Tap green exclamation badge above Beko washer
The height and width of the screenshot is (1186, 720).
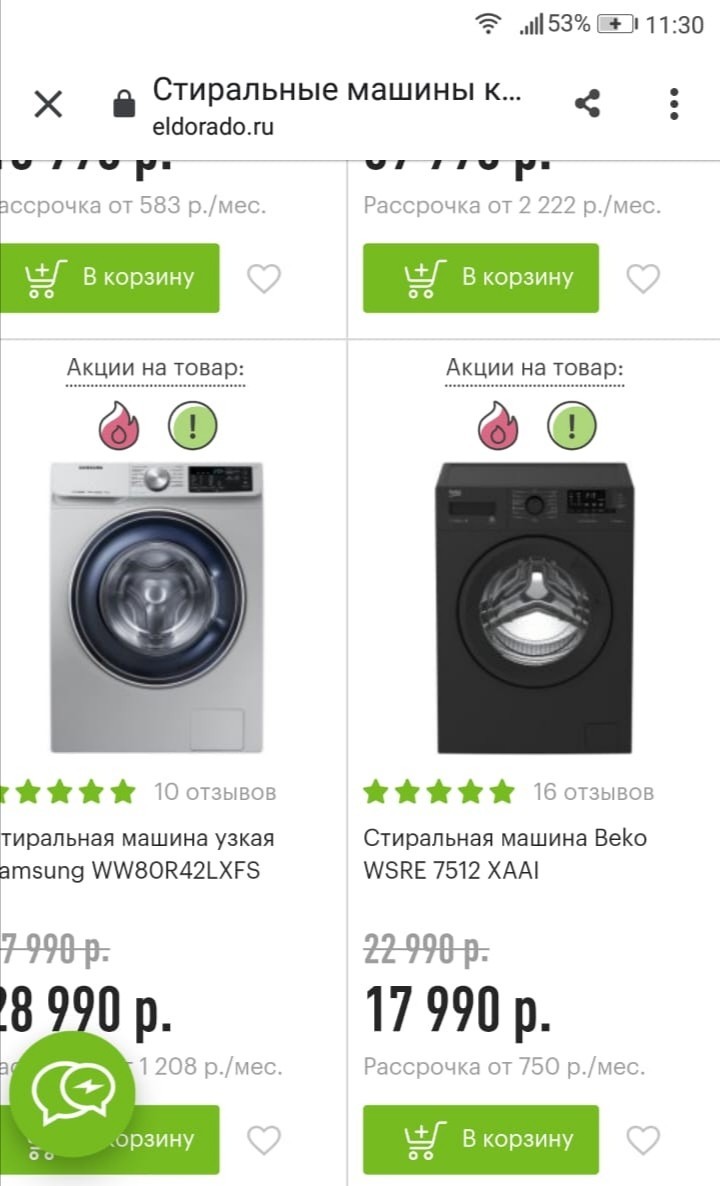point(571,426)
